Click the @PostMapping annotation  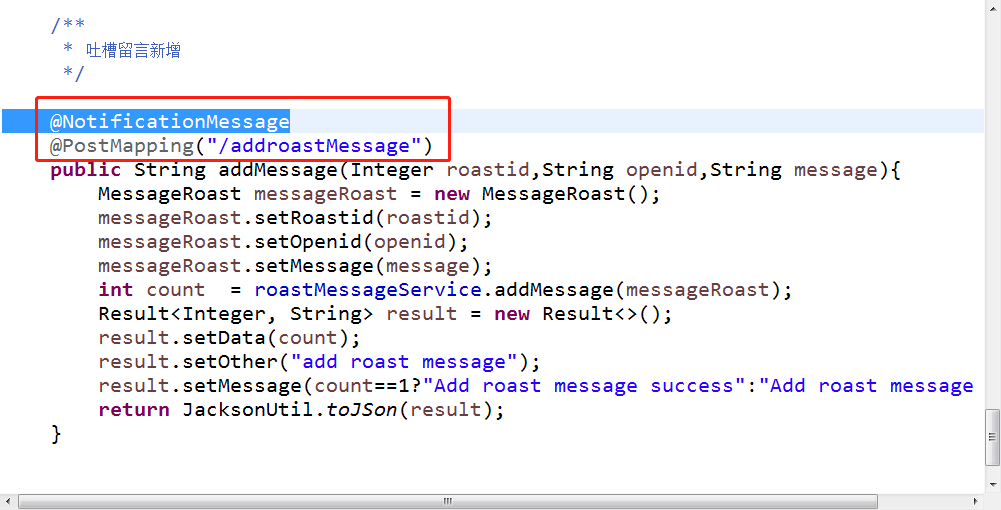coord(121,146)
